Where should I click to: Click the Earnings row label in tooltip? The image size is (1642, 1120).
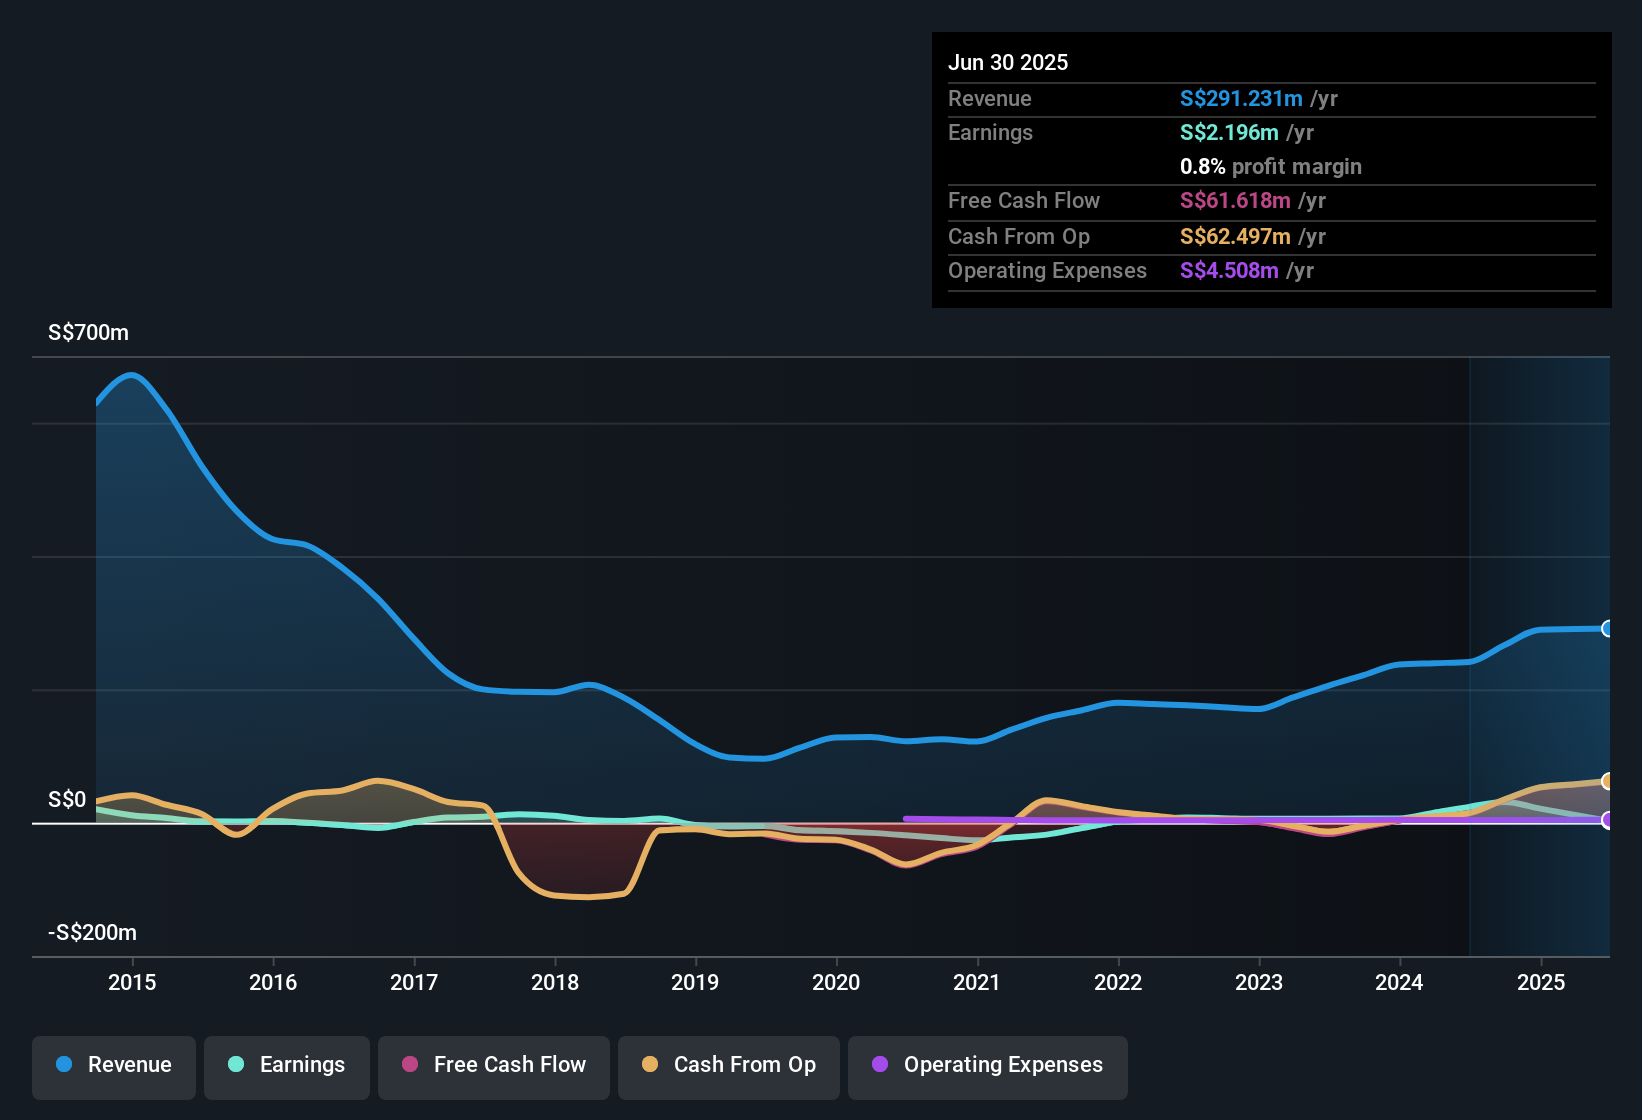(x=990, y=132)
